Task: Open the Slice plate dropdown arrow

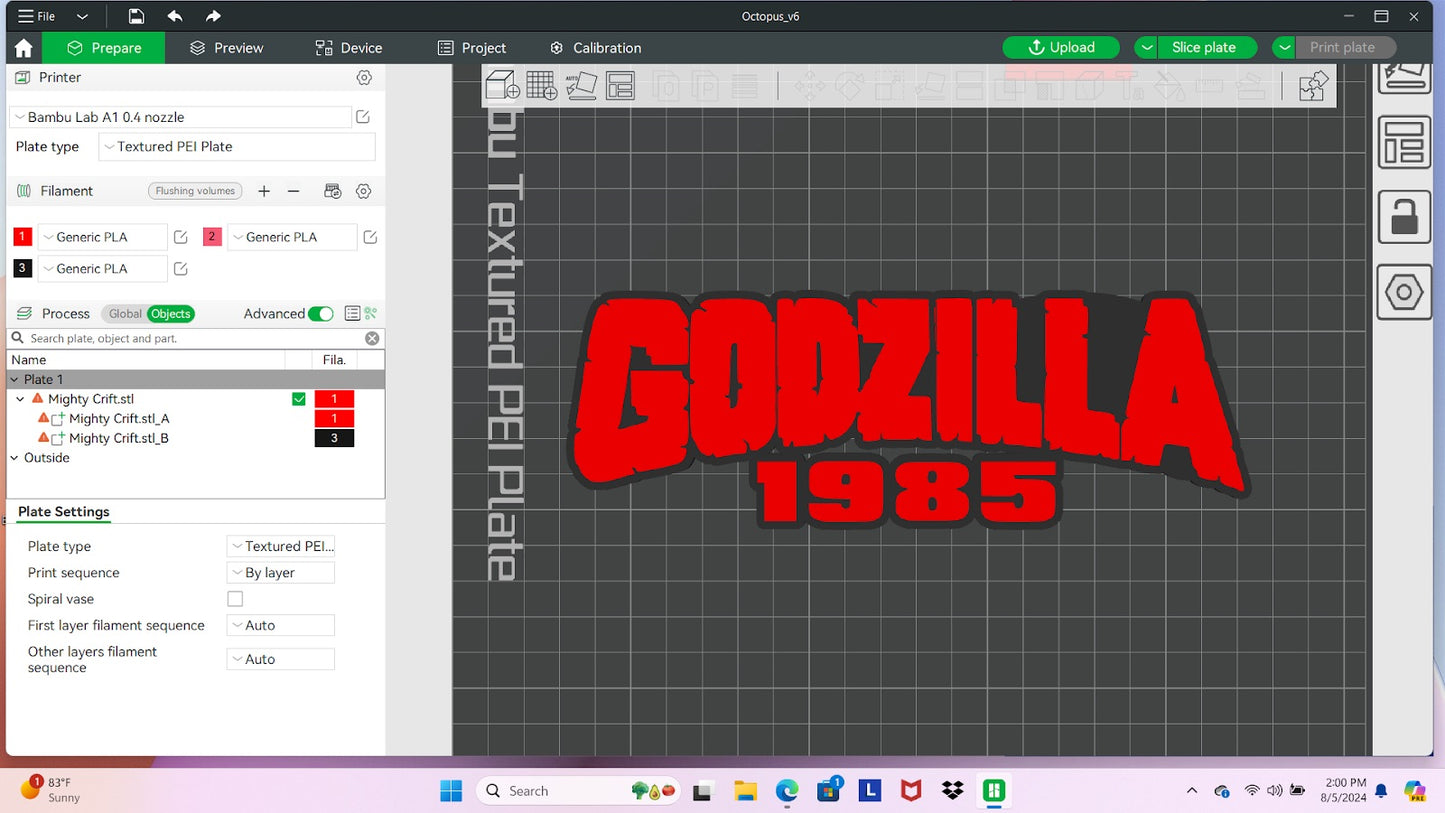Action: pos(1147,48)
